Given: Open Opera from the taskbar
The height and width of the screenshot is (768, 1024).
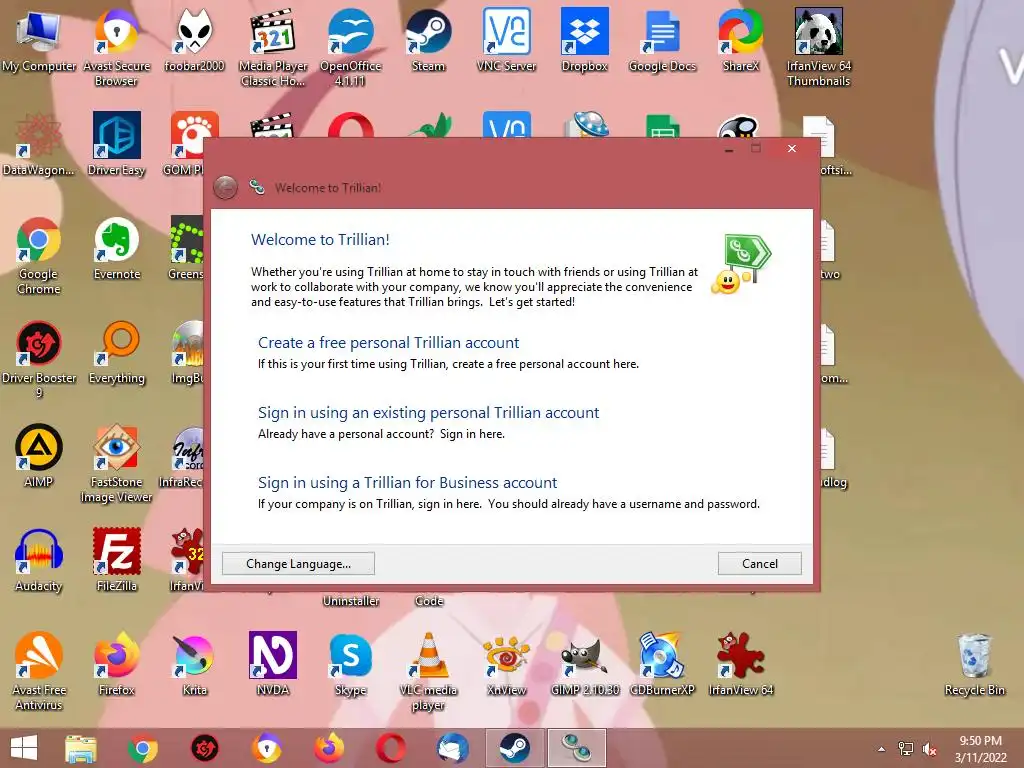Looking at the screenshot, I should 391,748.
